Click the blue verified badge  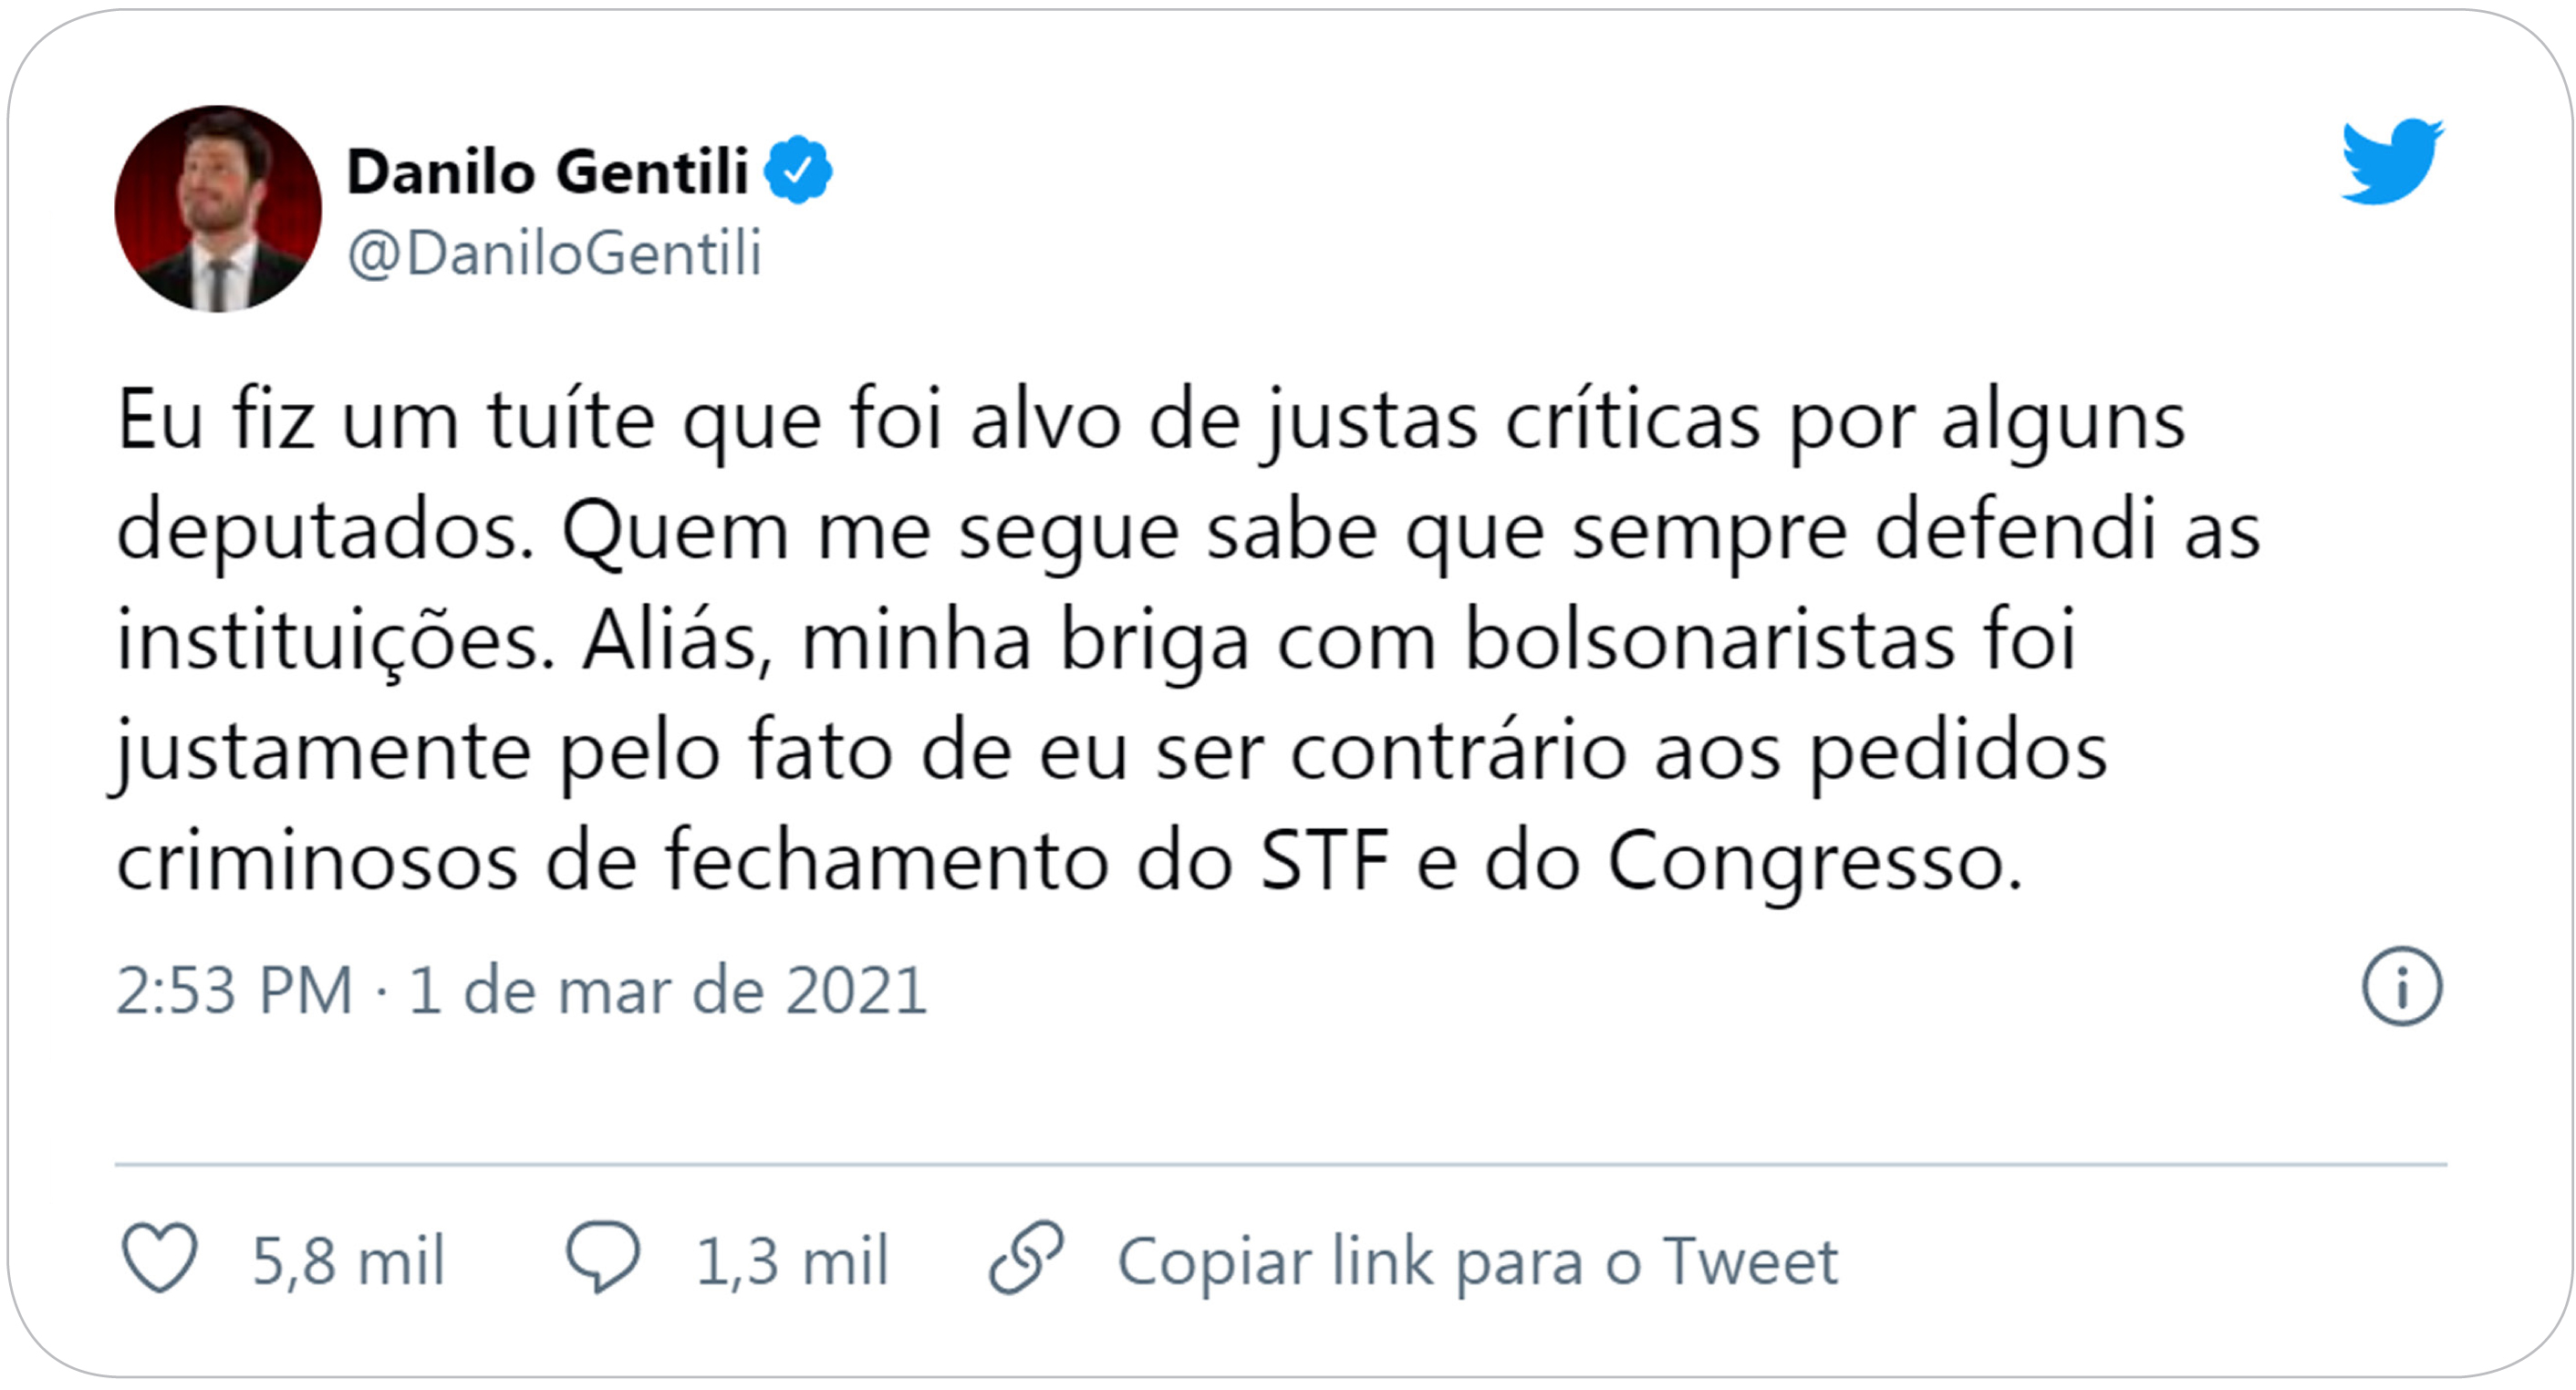(x=798, y=171)
